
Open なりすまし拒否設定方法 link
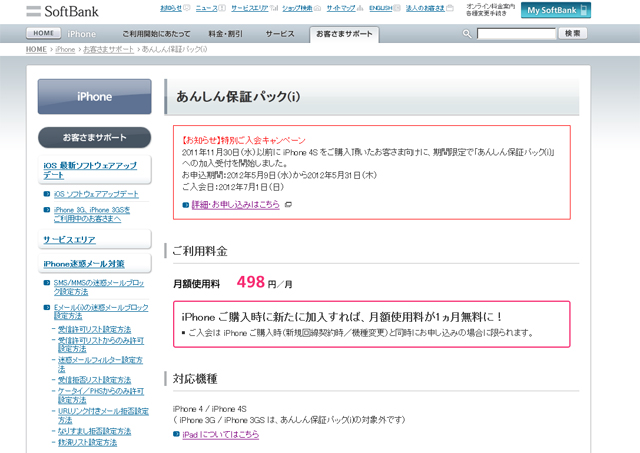coord(94,431)
